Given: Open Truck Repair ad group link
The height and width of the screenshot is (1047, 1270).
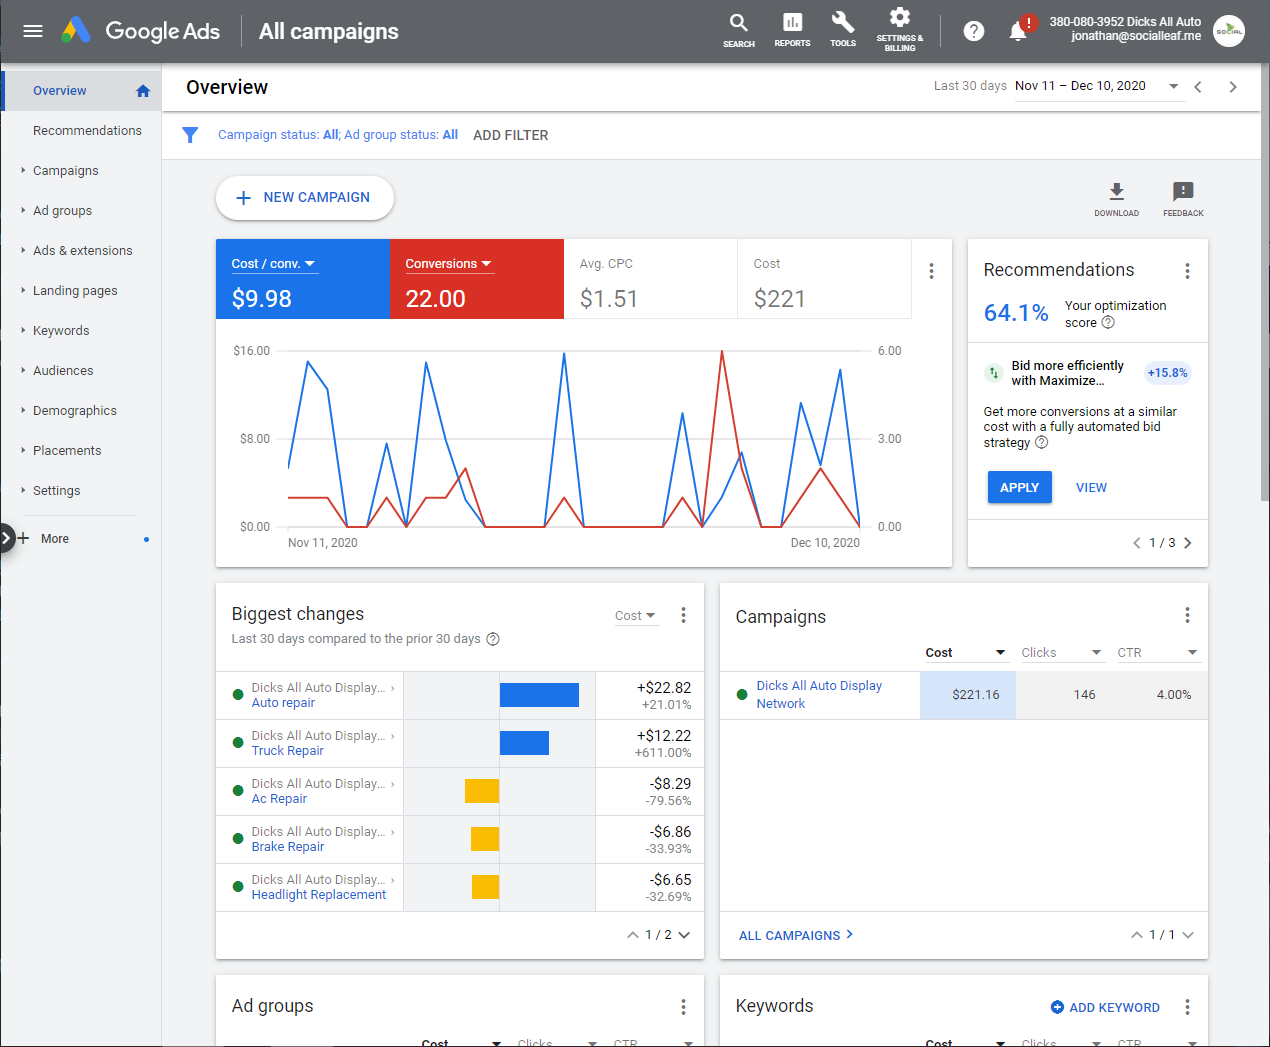Looking at the screenshot, I should pyautogui.click(x=287, y=751).
